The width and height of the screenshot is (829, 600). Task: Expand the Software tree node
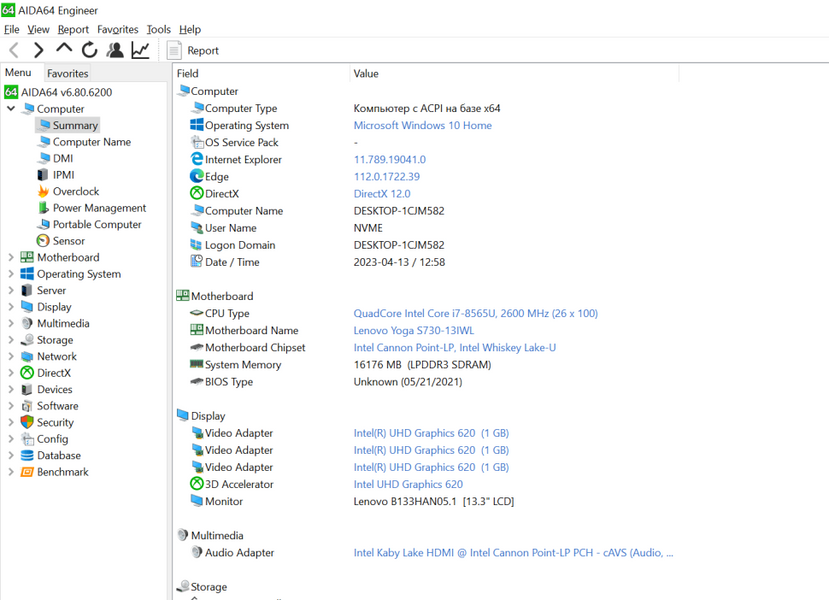11,406
